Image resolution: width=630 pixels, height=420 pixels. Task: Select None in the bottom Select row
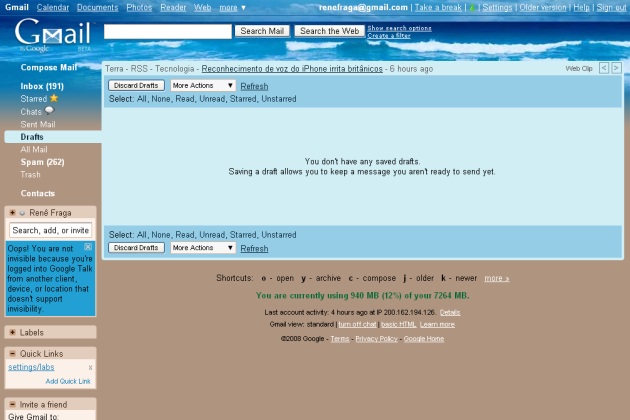point(161,234)
